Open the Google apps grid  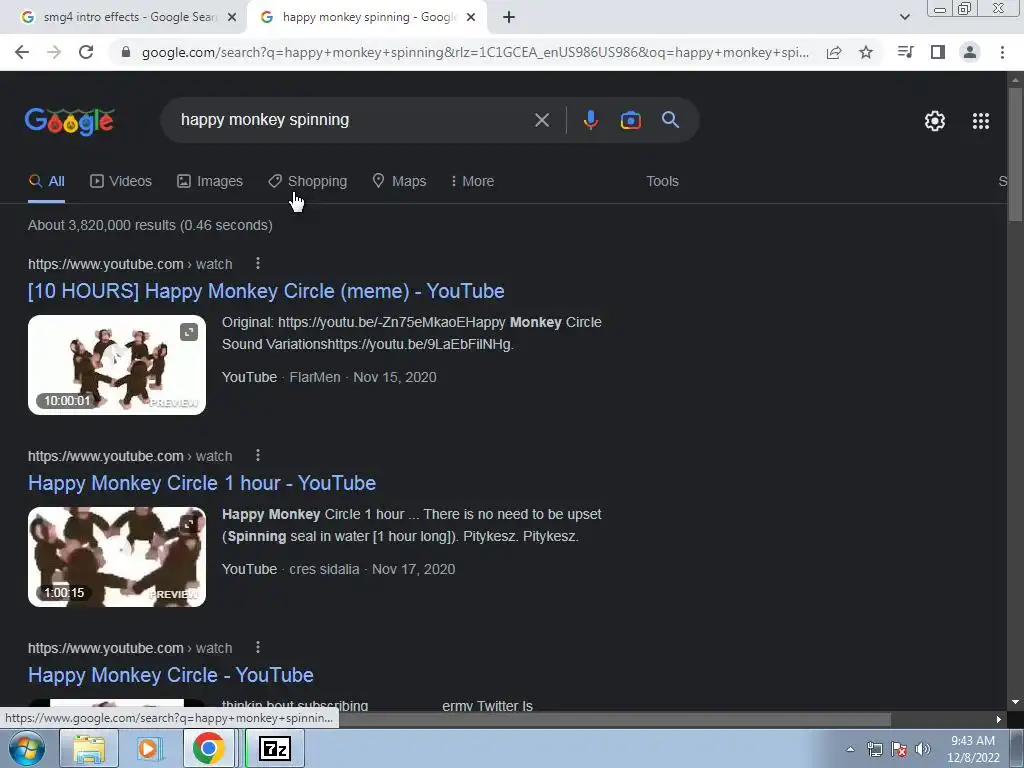[980, 121]
